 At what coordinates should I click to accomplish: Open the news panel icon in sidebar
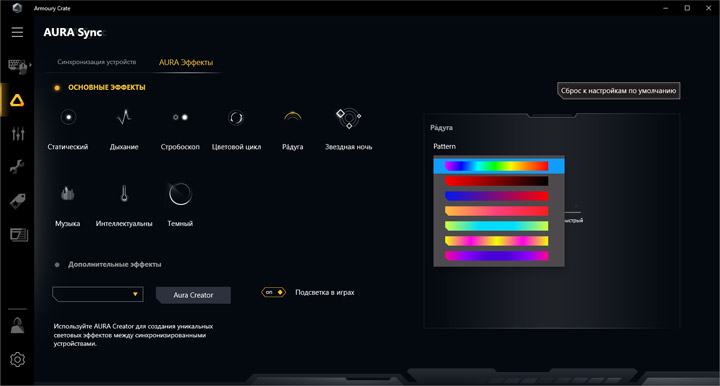click(x=18, y=235)
